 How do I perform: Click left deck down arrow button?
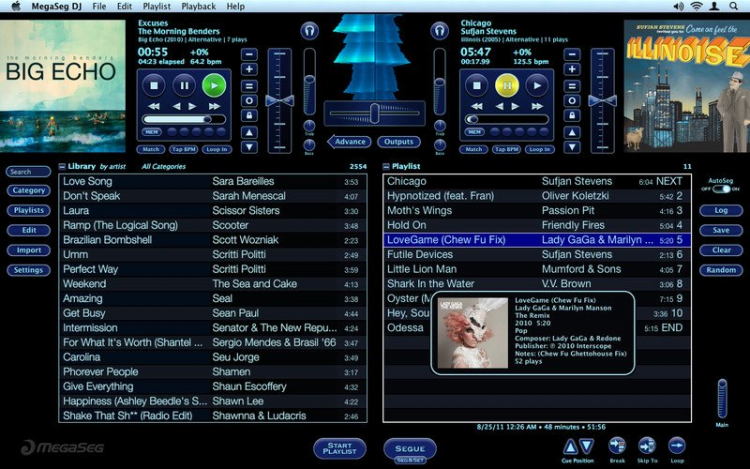[249, 147]
